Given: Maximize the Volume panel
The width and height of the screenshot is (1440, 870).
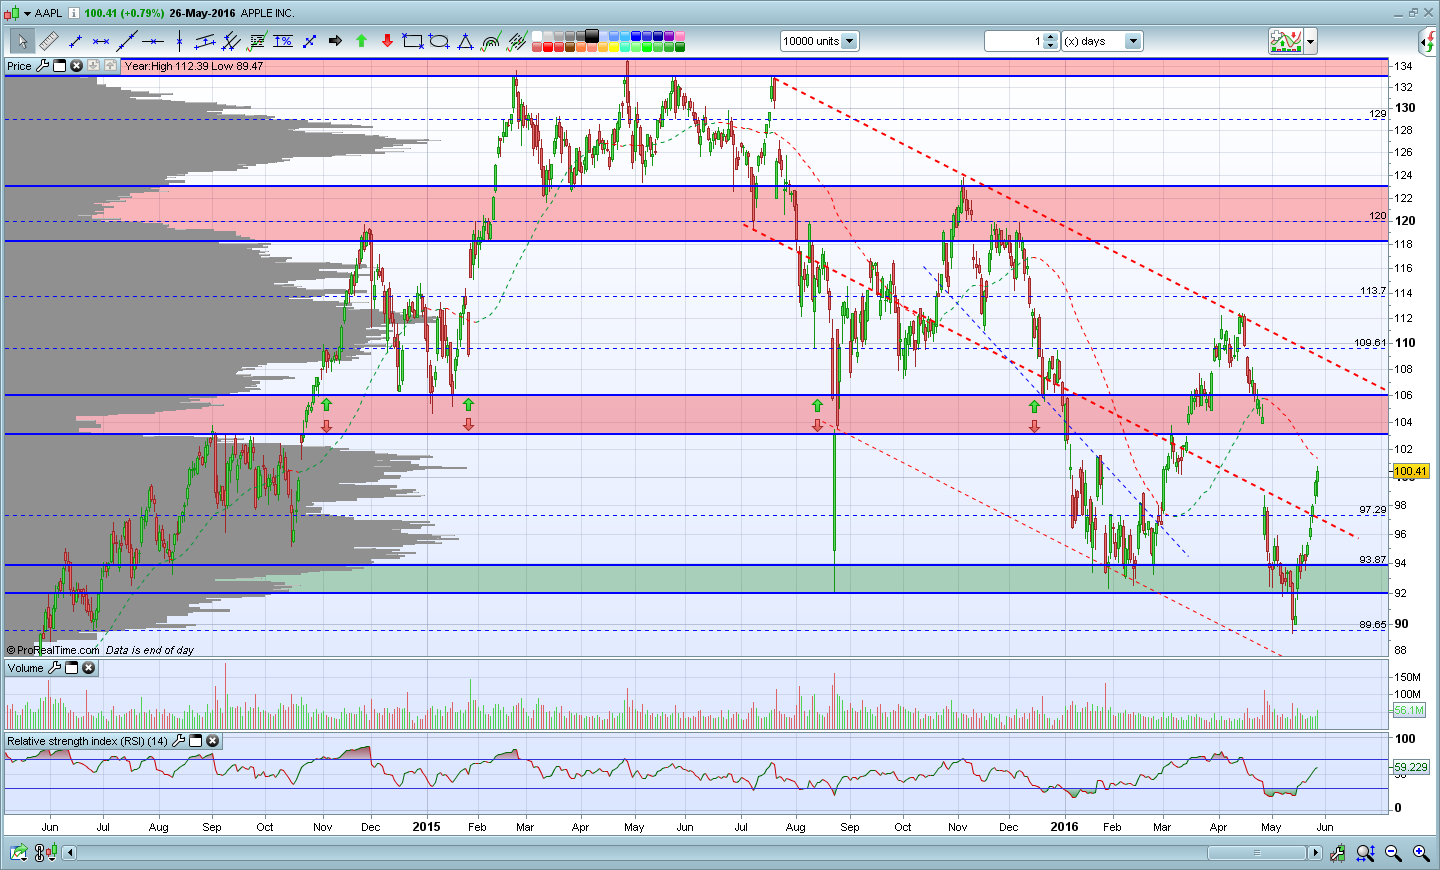Looking at the screenshot, I should (x=71, y=668).
